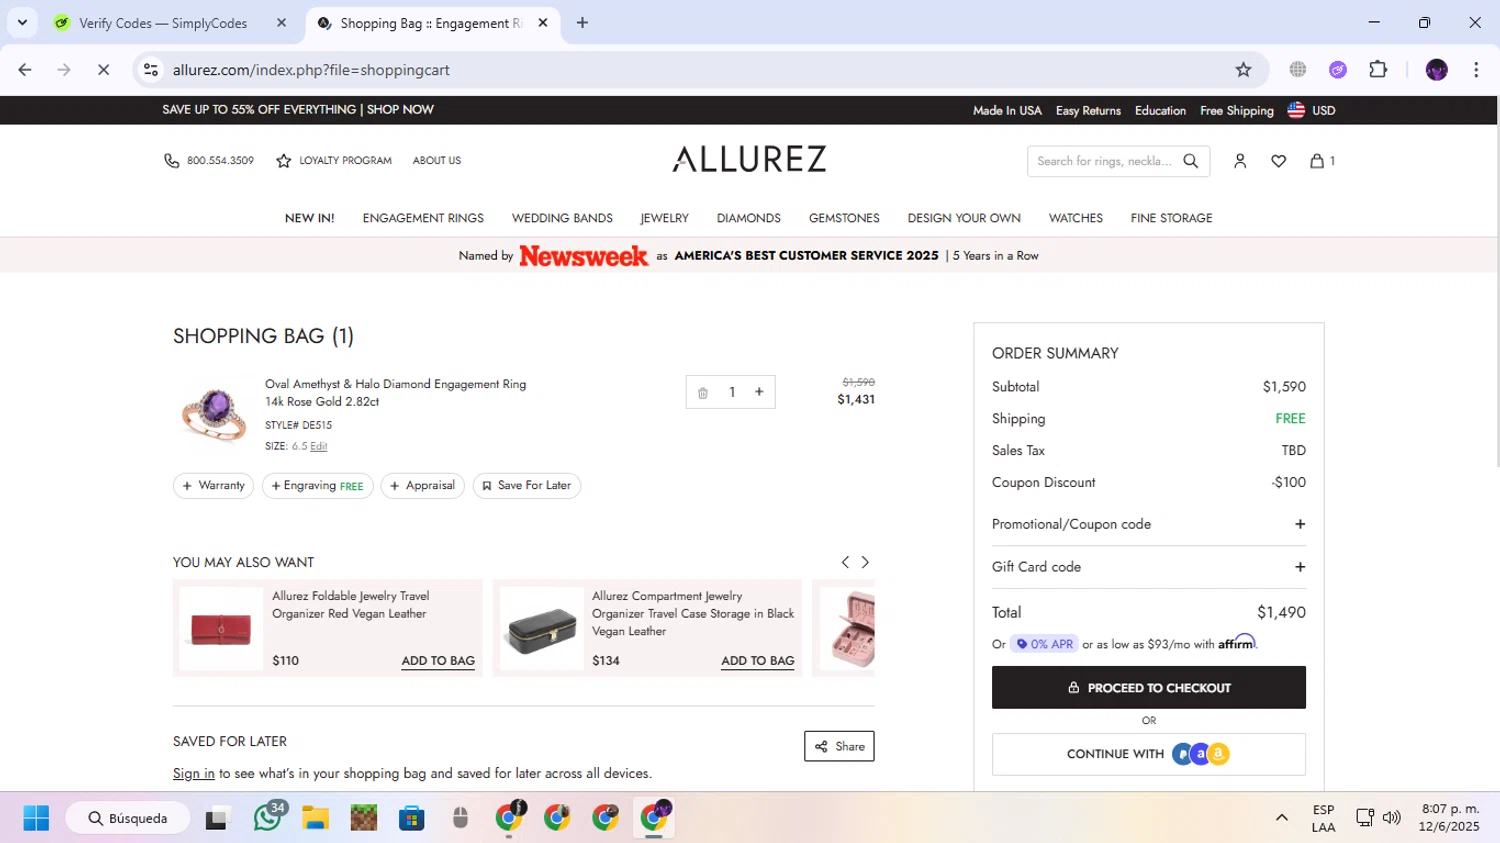
Task: Open the Diamonds menu
Action: click(x=748, y=218)
